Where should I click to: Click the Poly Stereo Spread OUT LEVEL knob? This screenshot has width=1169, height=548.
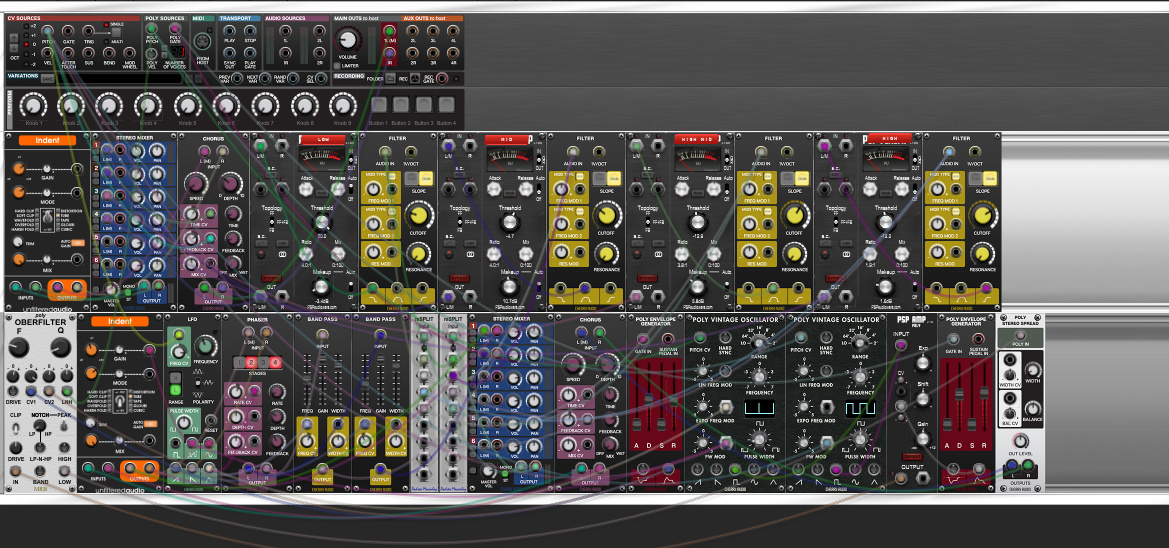(x=1021, y=441)
